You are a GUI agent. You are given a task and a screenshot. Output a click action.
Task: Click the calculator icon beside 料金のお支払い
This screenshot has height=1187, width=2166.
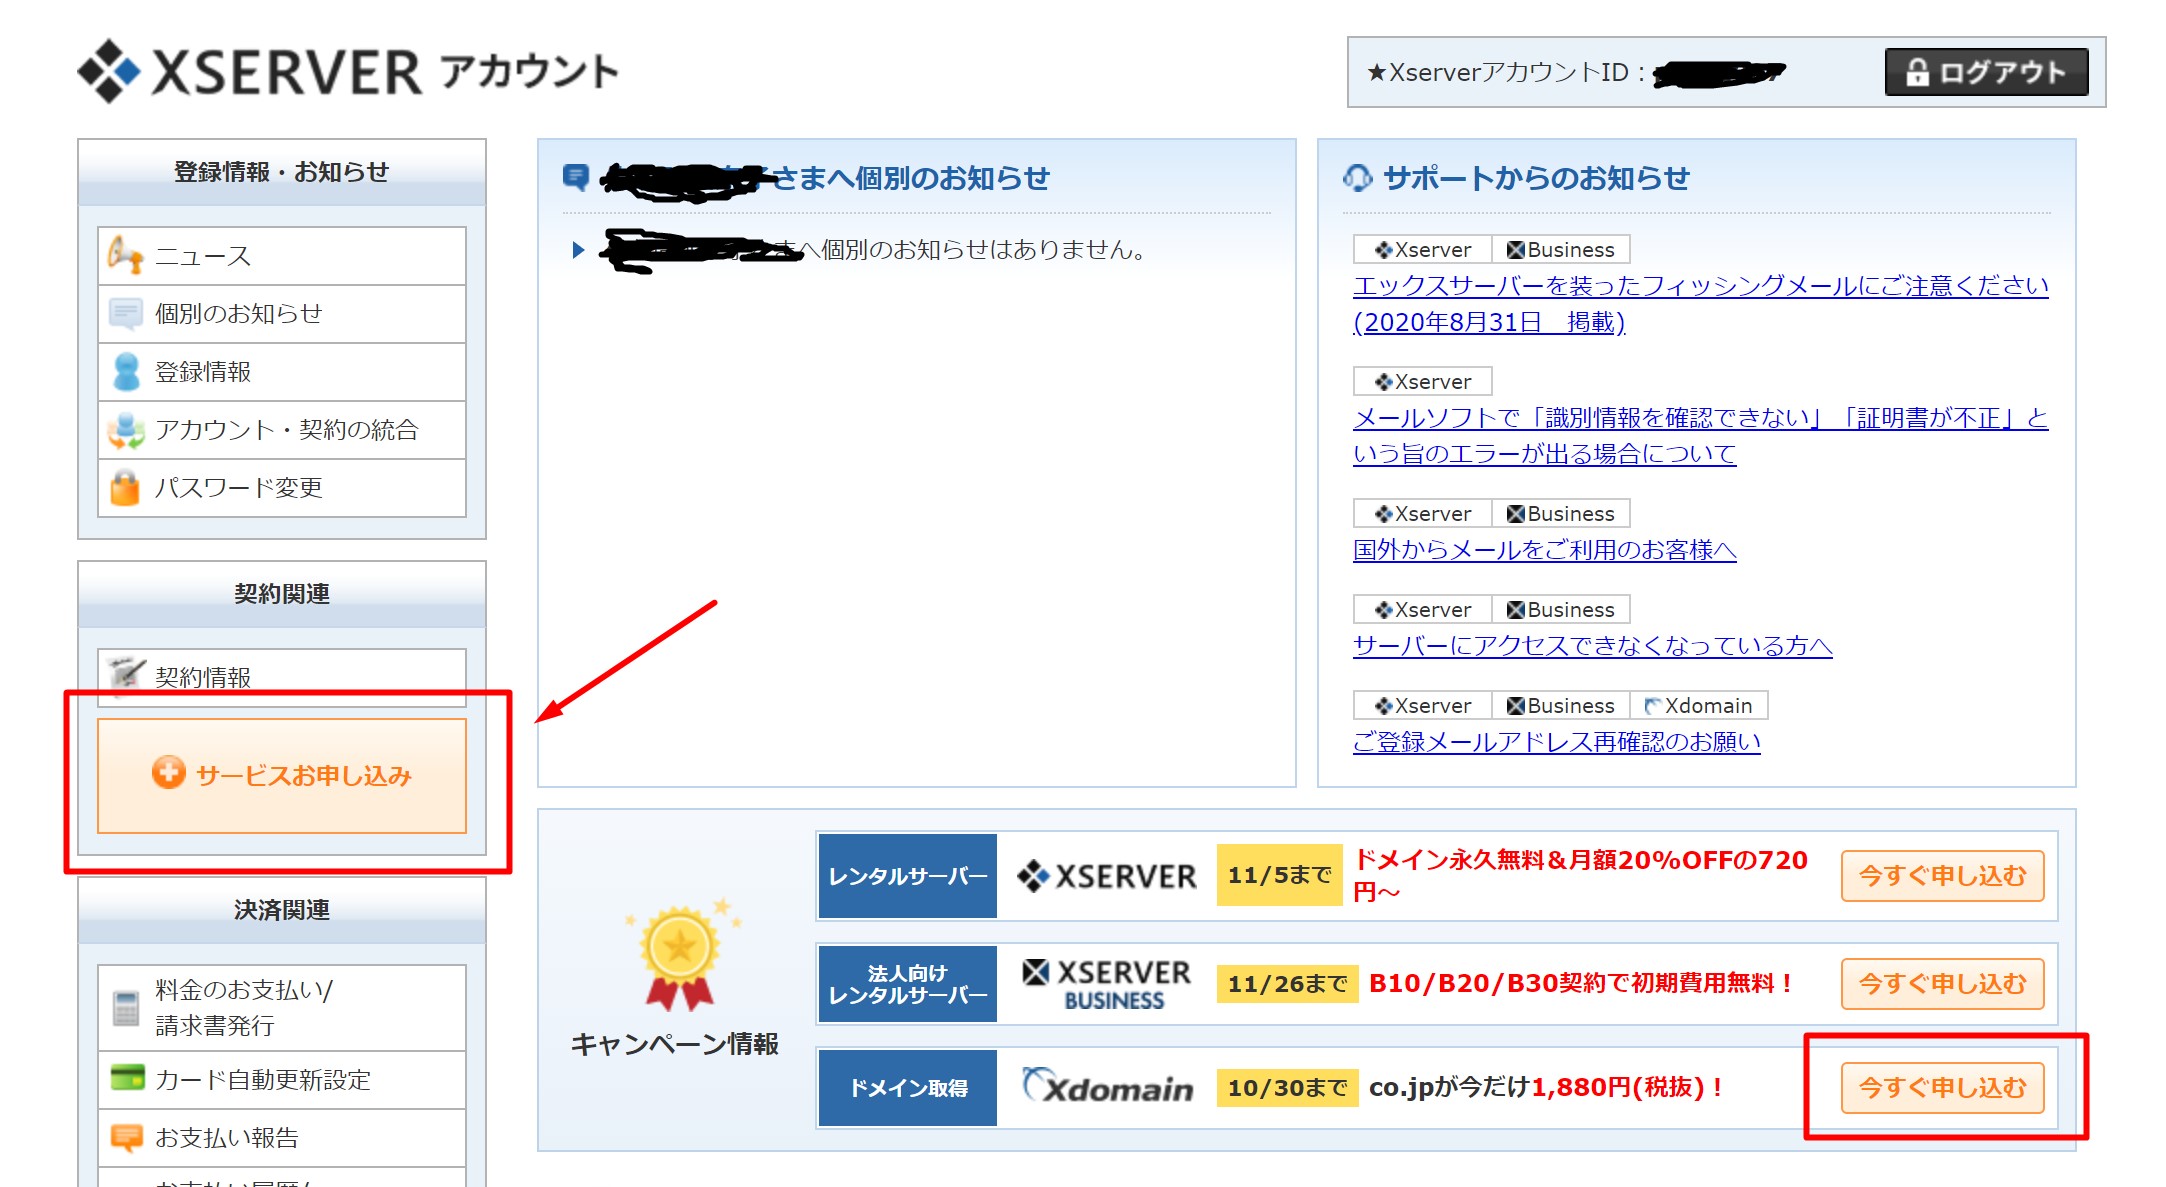pos(126,1008)
